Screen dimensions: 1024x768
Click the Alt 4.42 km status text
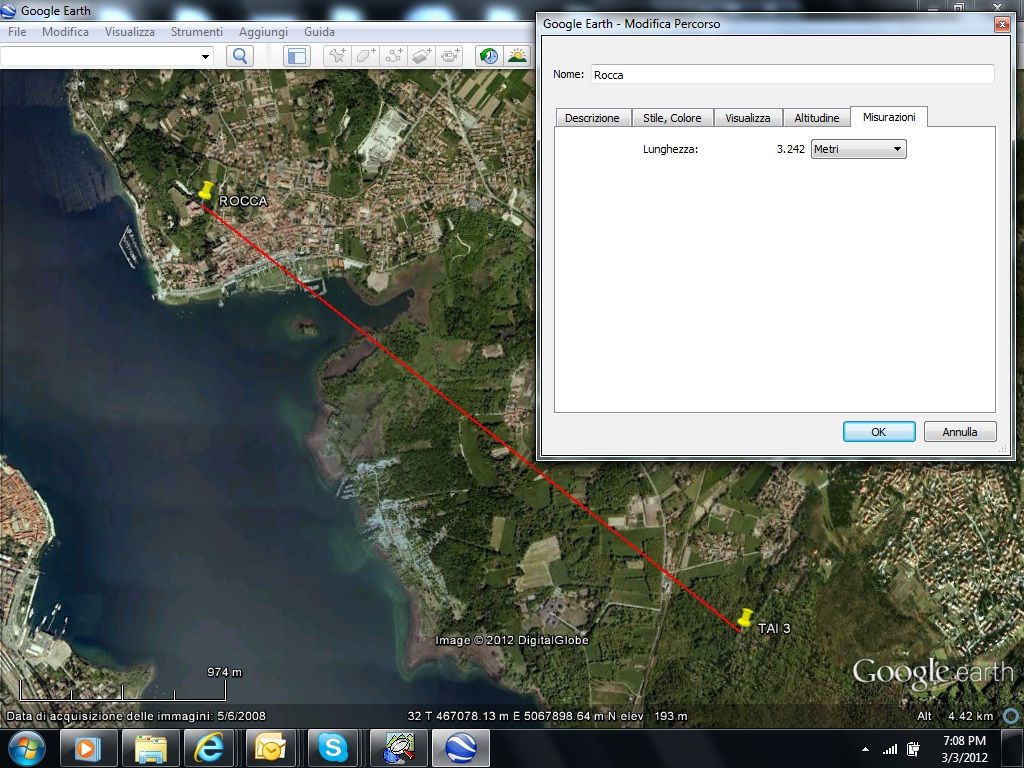tap(955, 716)
